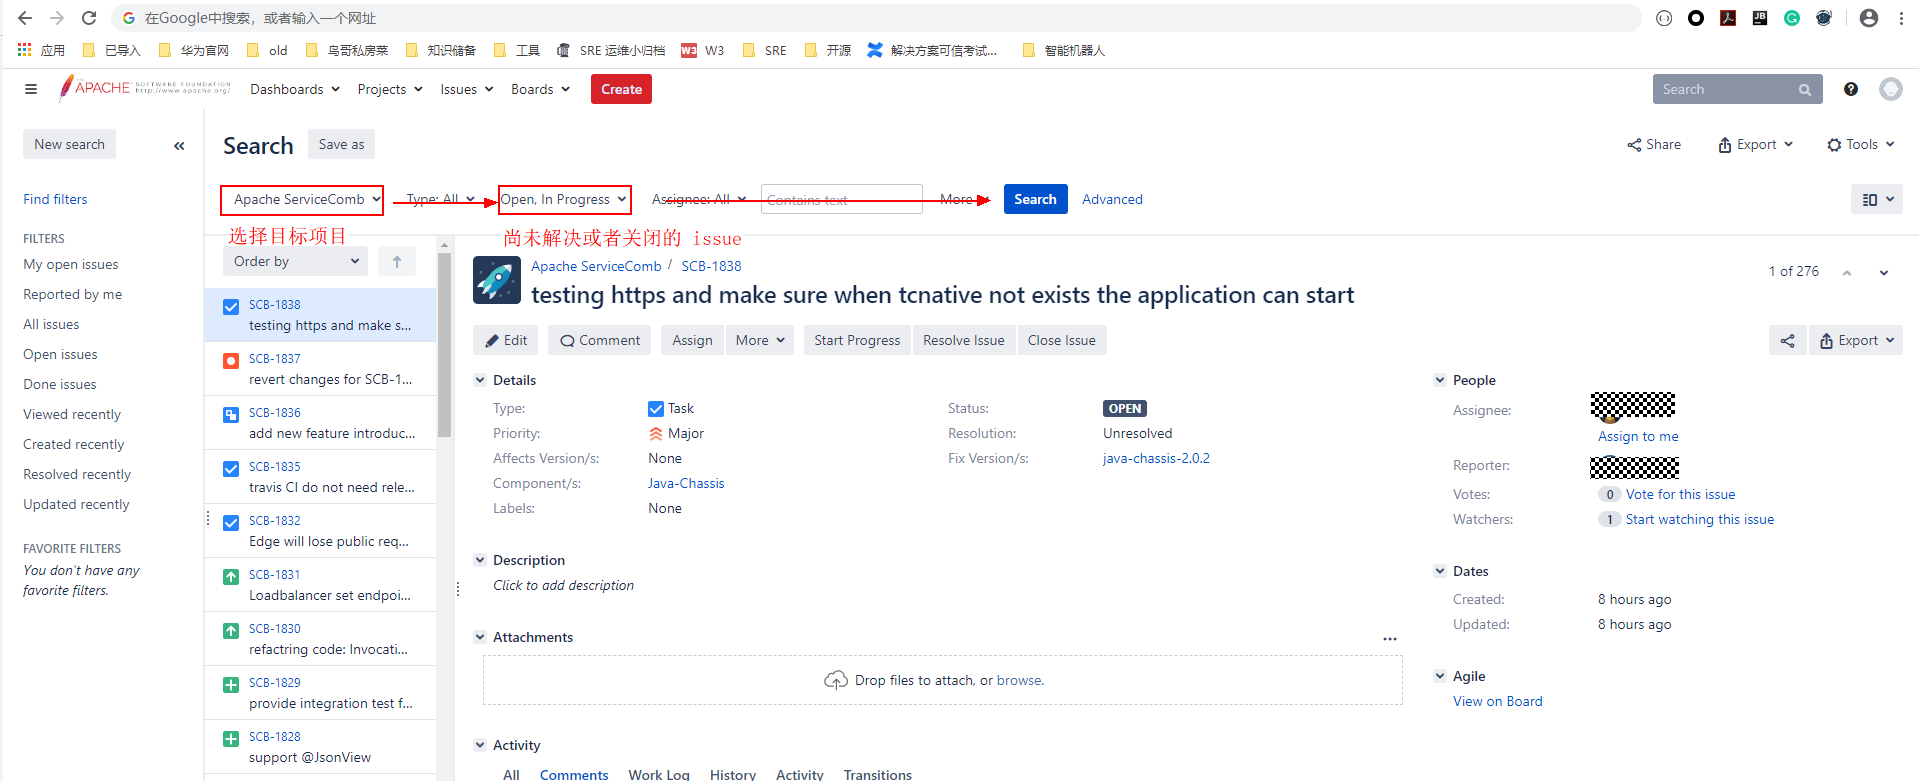Click the blue Search button

click(1035, 199)
